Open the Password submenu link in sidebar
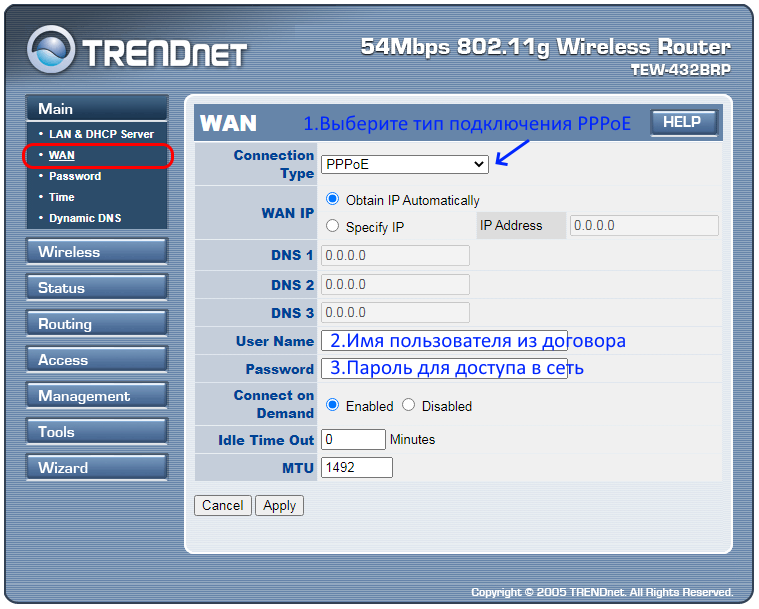The width and height of the screenshot is (759, 609). click(75, 176)
